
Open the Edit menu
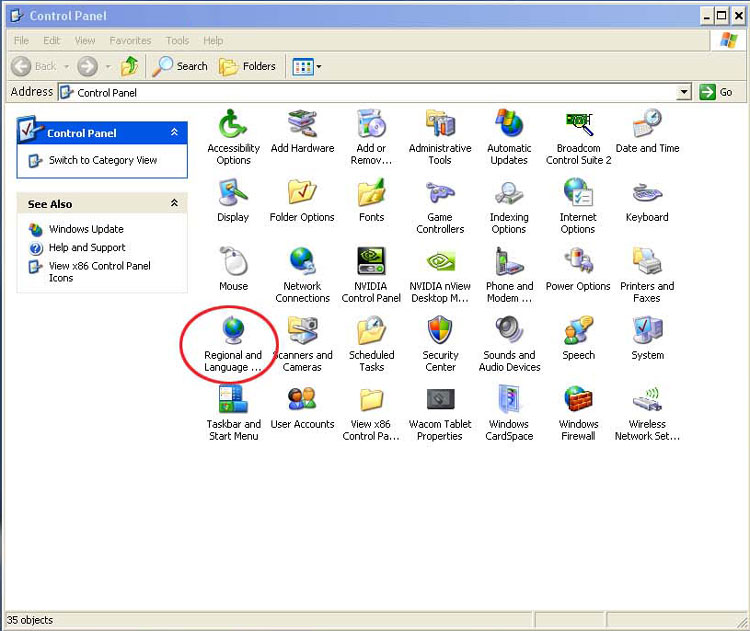click(x=51, y=41)
